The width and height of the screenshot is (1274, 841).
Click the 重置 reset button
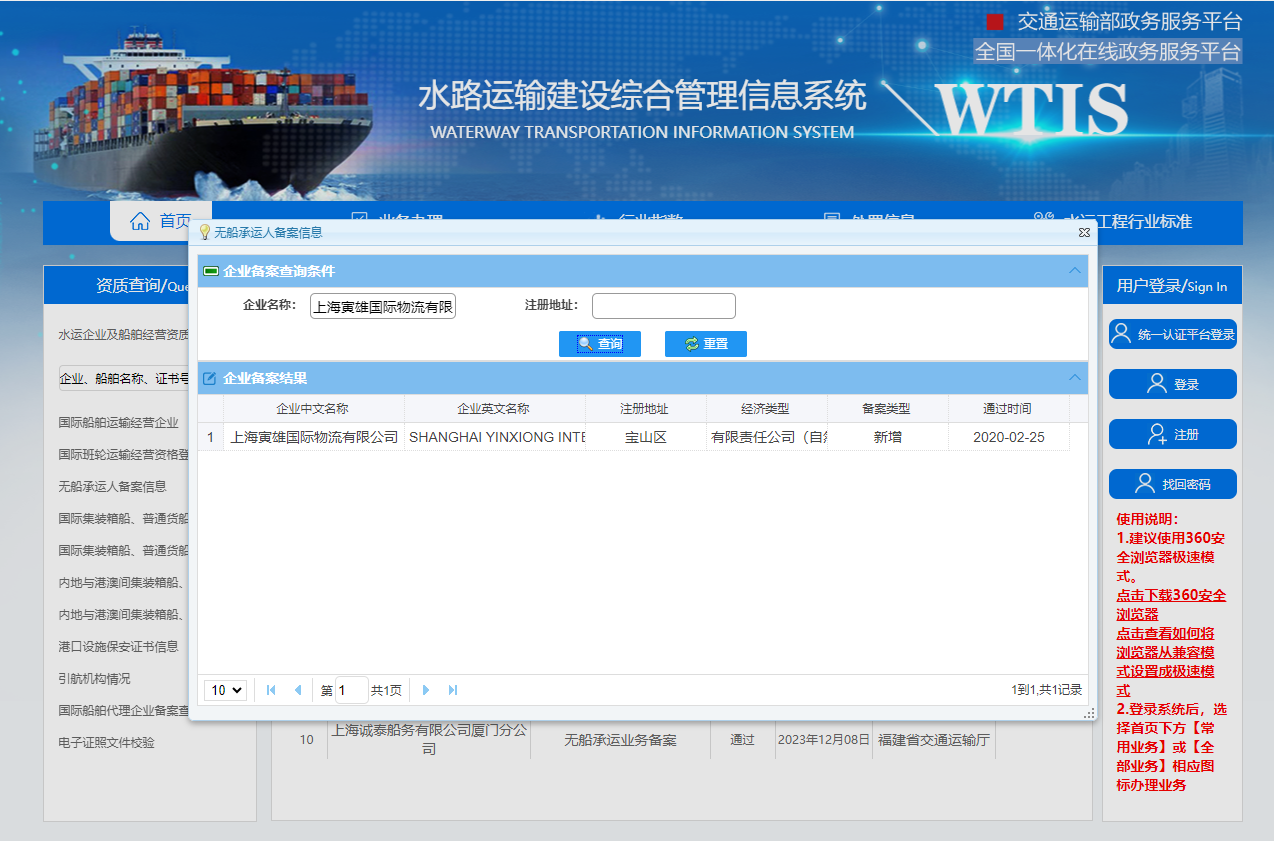coord(705,344)
